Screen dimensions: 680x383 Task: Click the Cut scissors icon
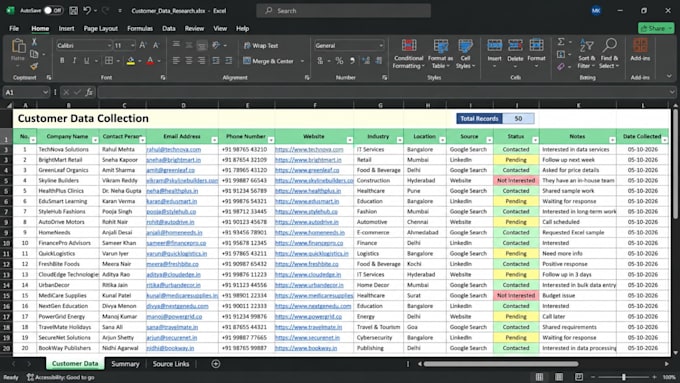pyautogui.click(x=34, y=42)
